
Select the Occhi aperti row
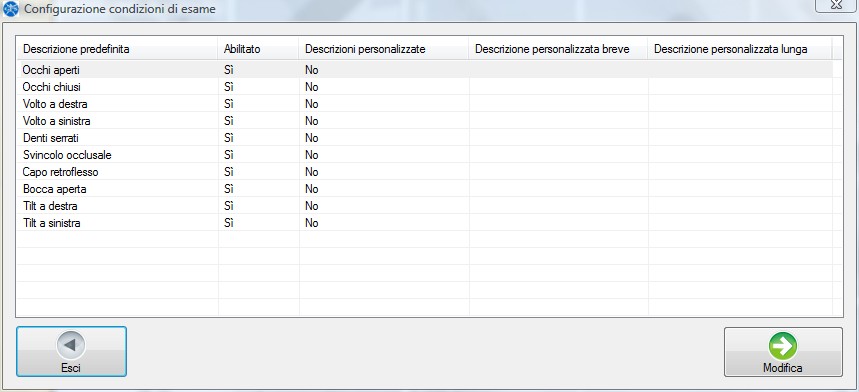pyautogui.click(x=424, y=70)
